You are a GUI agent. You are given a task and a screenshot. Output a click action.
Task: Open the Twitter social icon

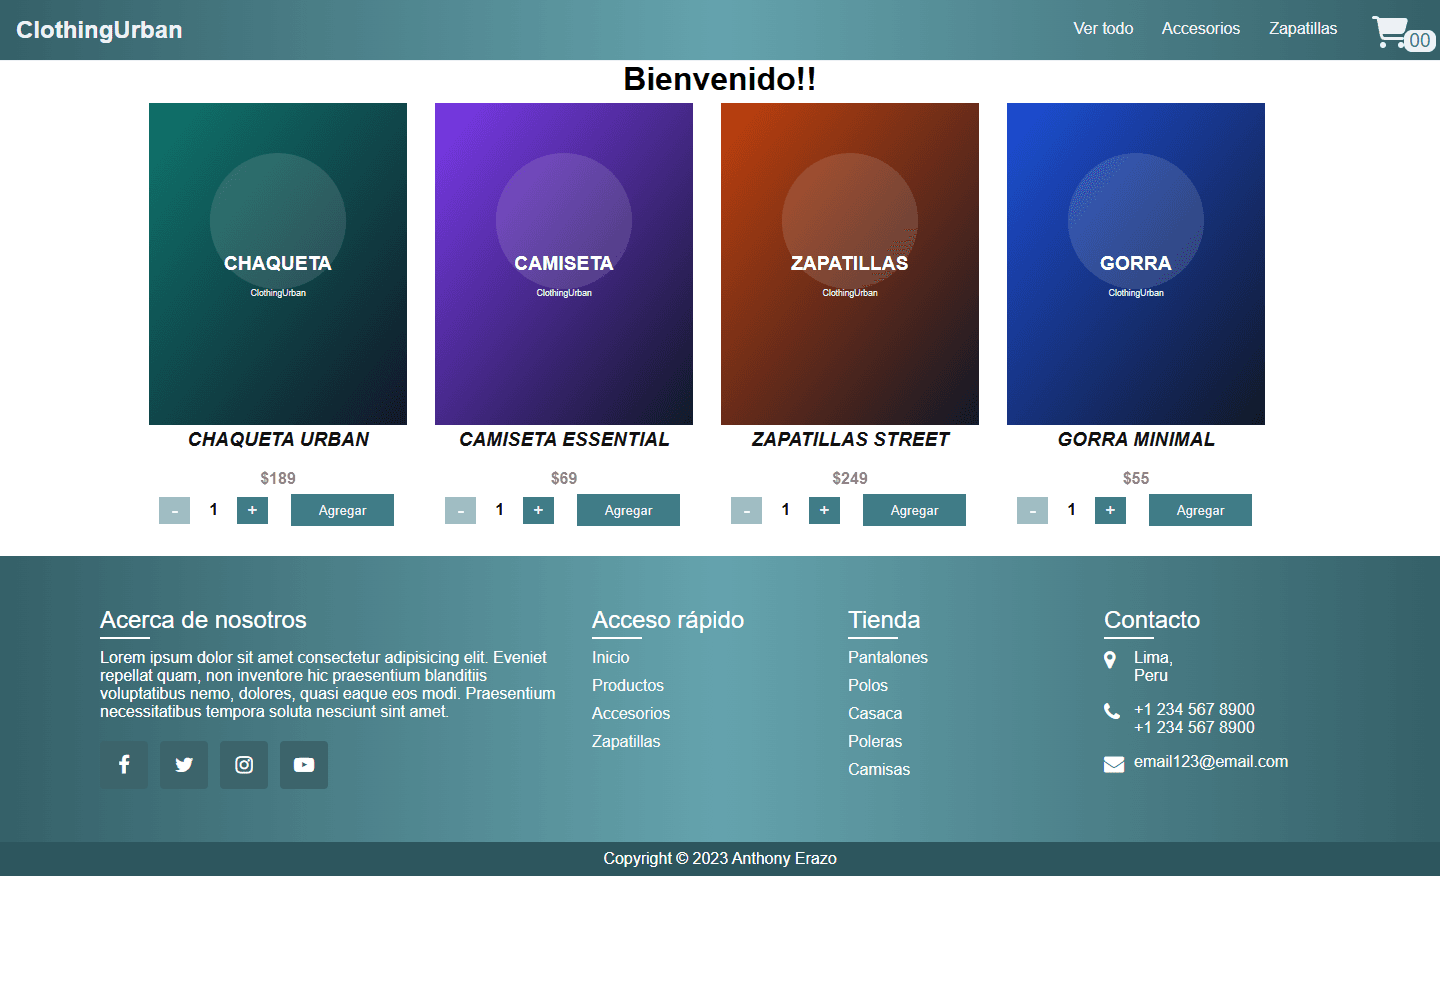(184, 765)
